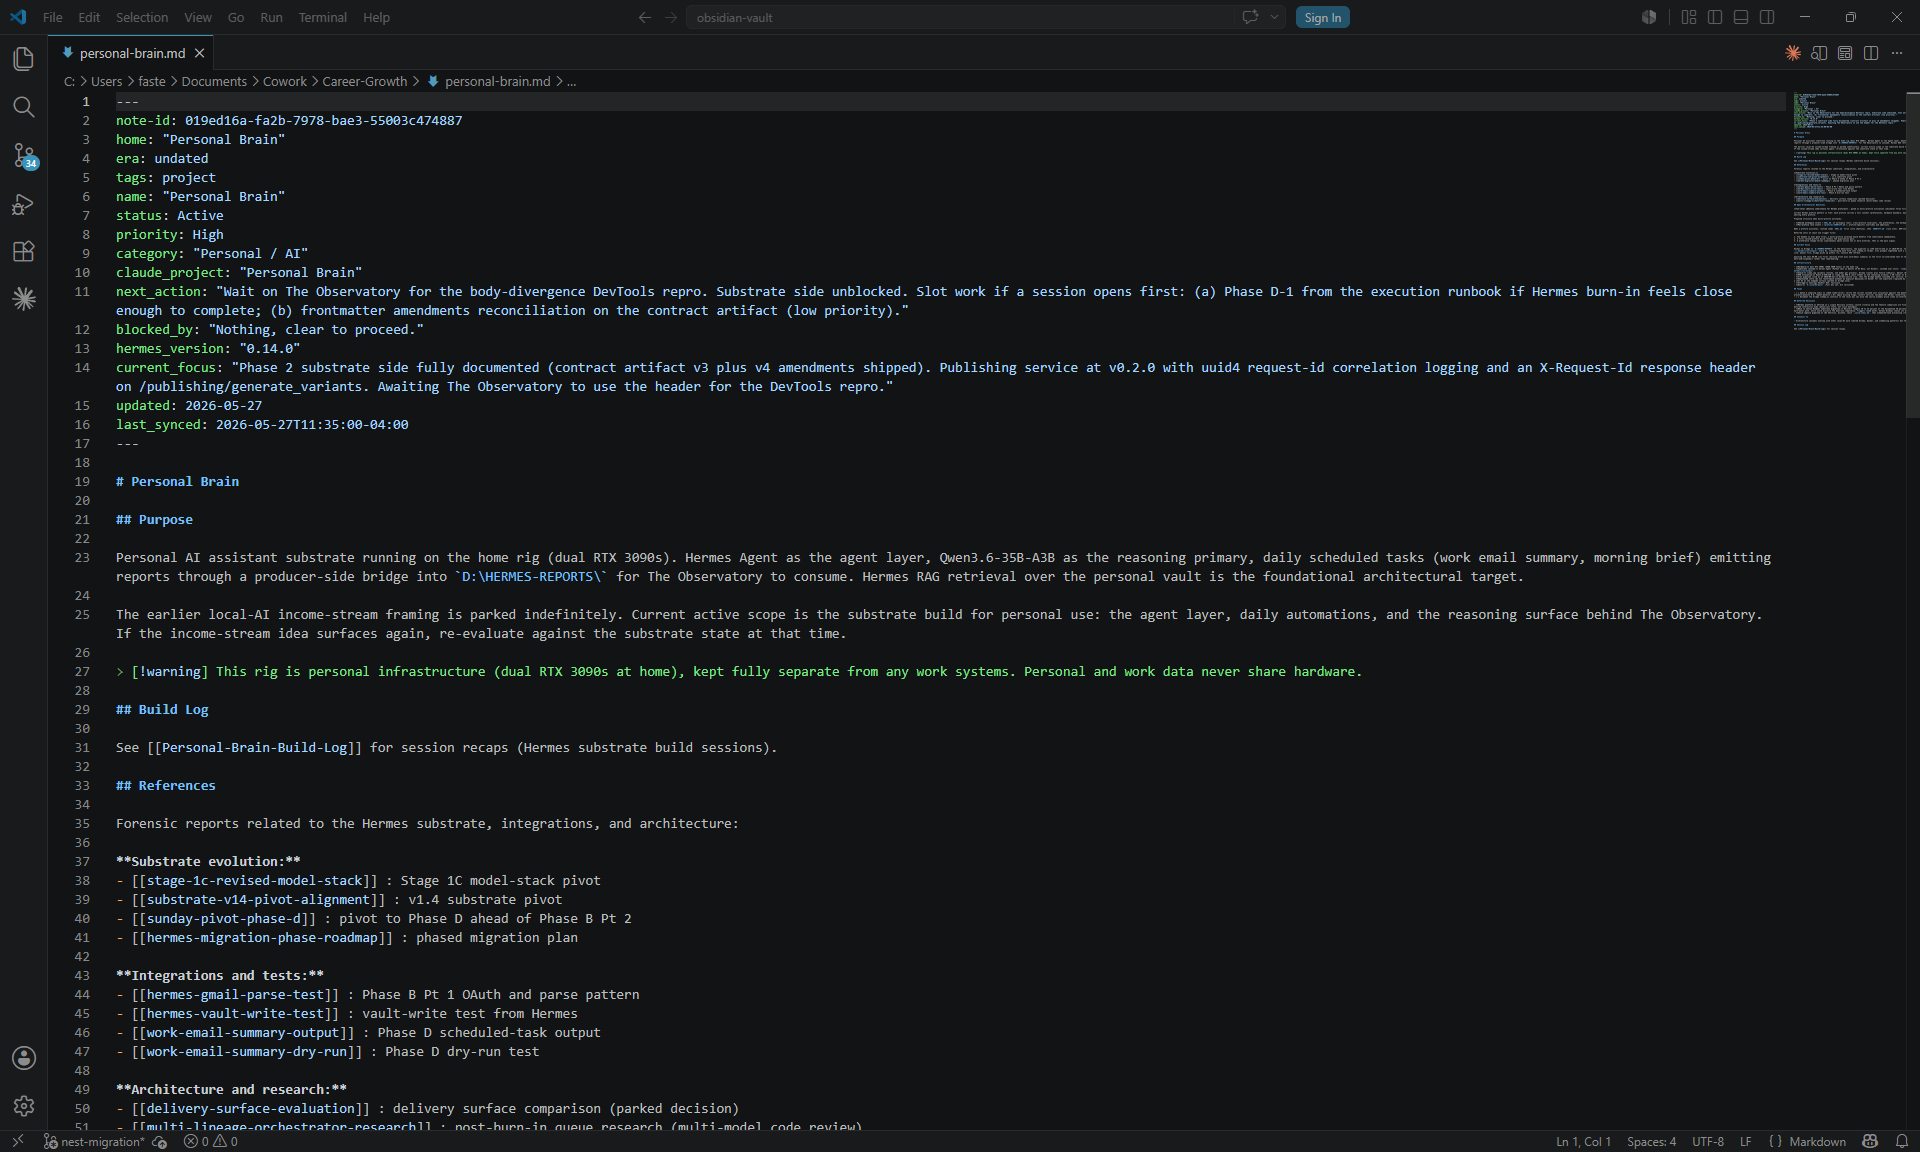Expand Users breadcrumb segment
The image size is (1920, 1152).
click(106, 81)
